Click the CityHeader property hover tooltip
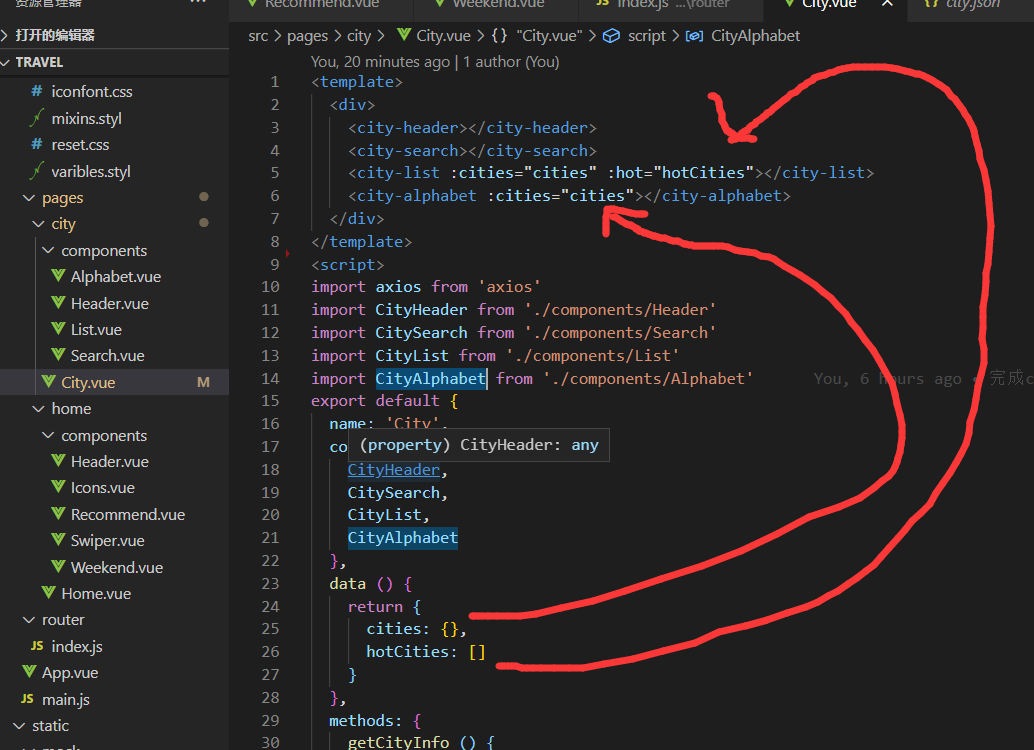 [x=479, y=445]
